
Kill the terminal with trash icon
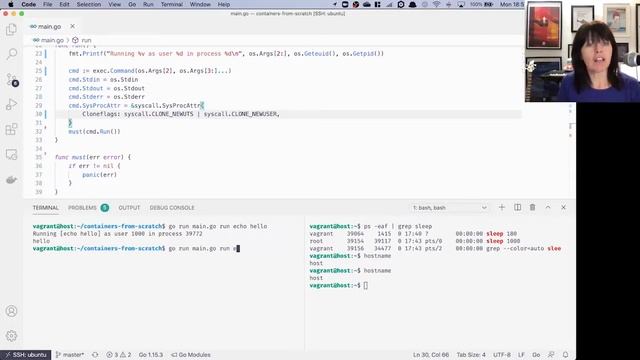click(x=532, y=207)
